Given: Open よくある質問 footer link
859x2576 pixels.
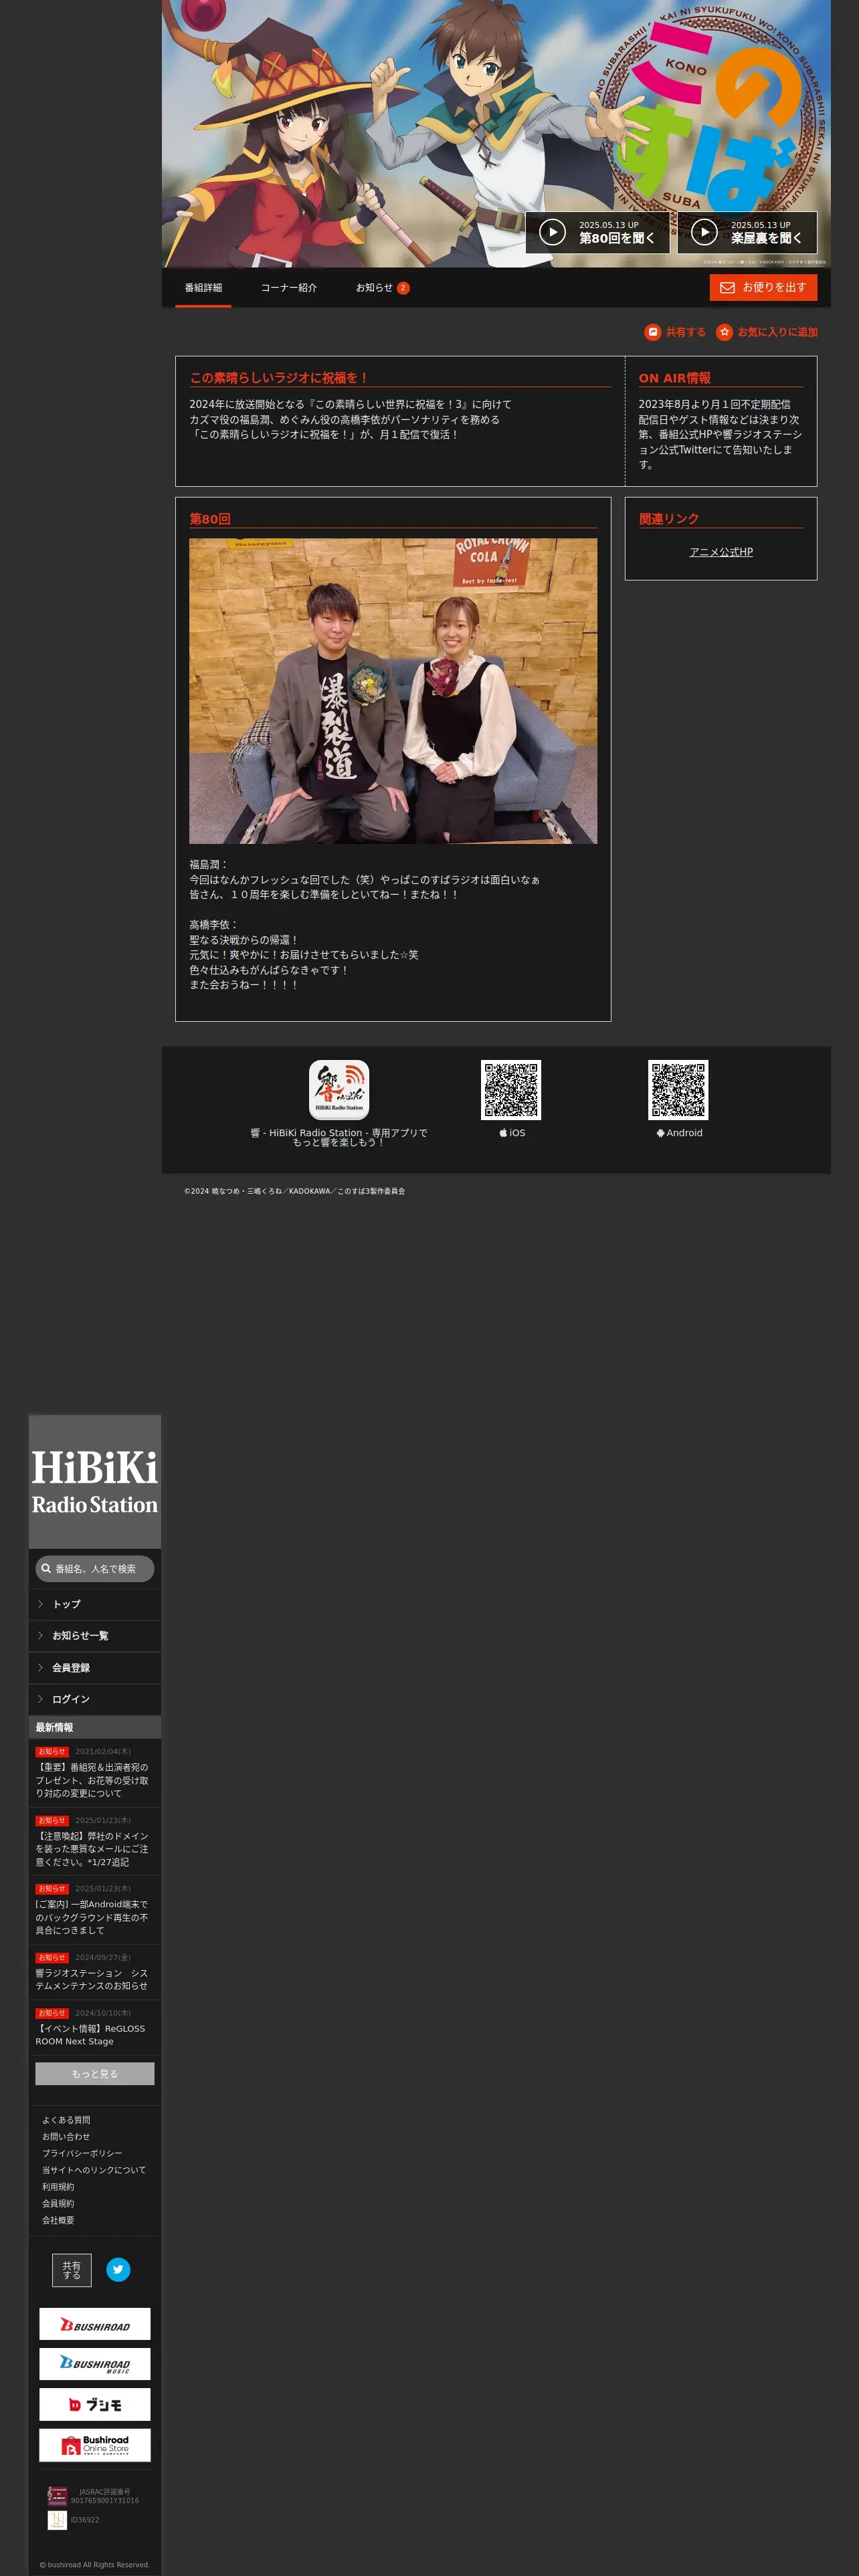Looking at the screenshot, I should click(66, 2120).
